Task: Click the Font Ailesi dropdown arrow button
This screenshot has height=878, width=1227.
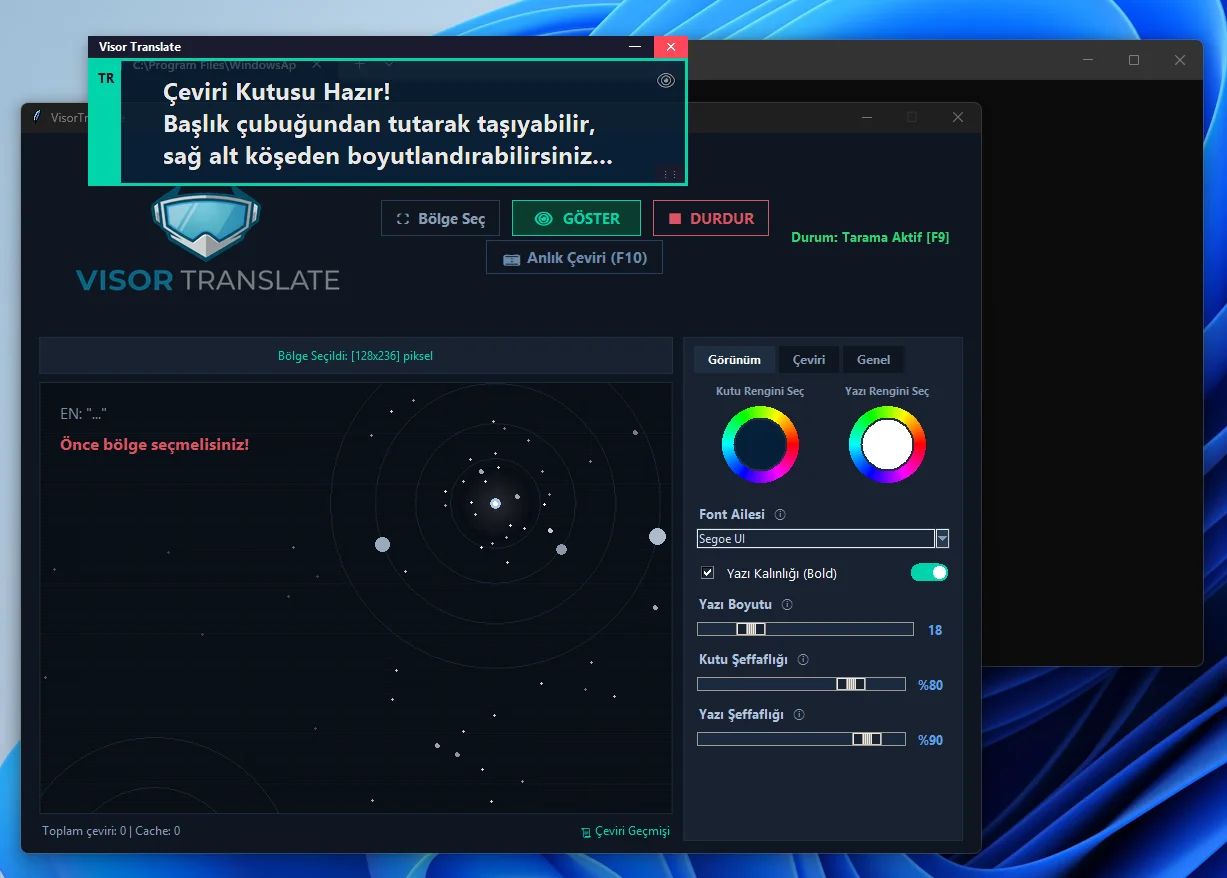Action: coord(942,539)
